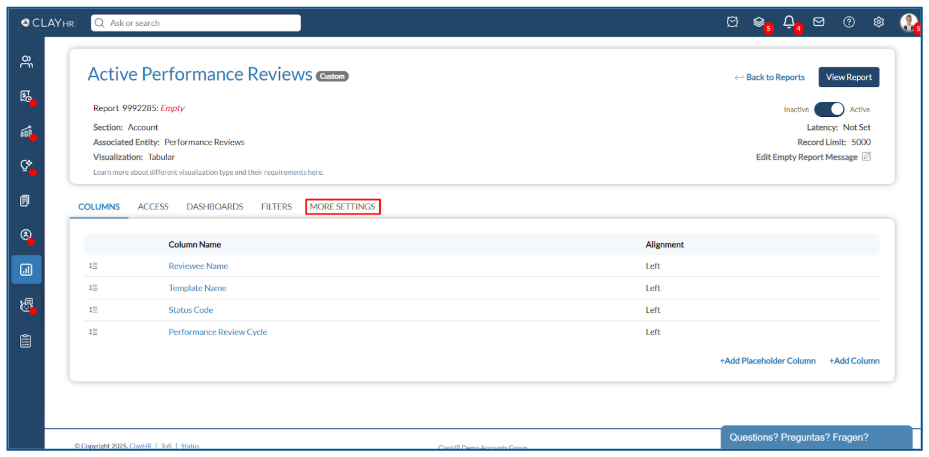Click the Ask or search input field
929x457 pixels.
click(196, 23)
